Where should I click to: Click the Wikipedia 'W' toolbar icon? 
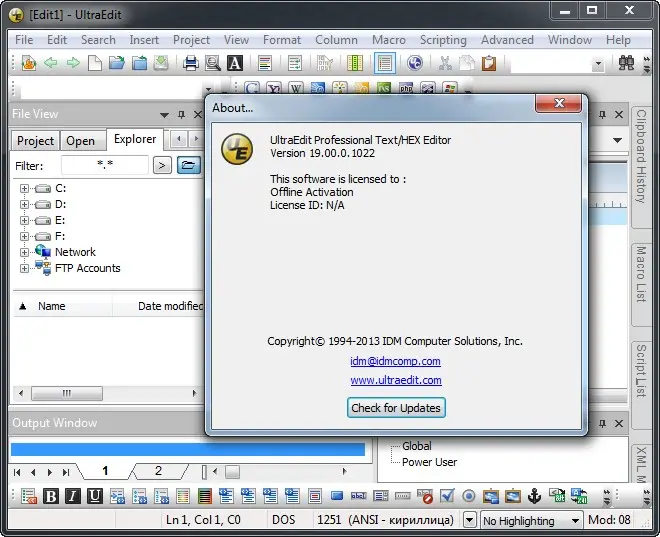[296, 88]
